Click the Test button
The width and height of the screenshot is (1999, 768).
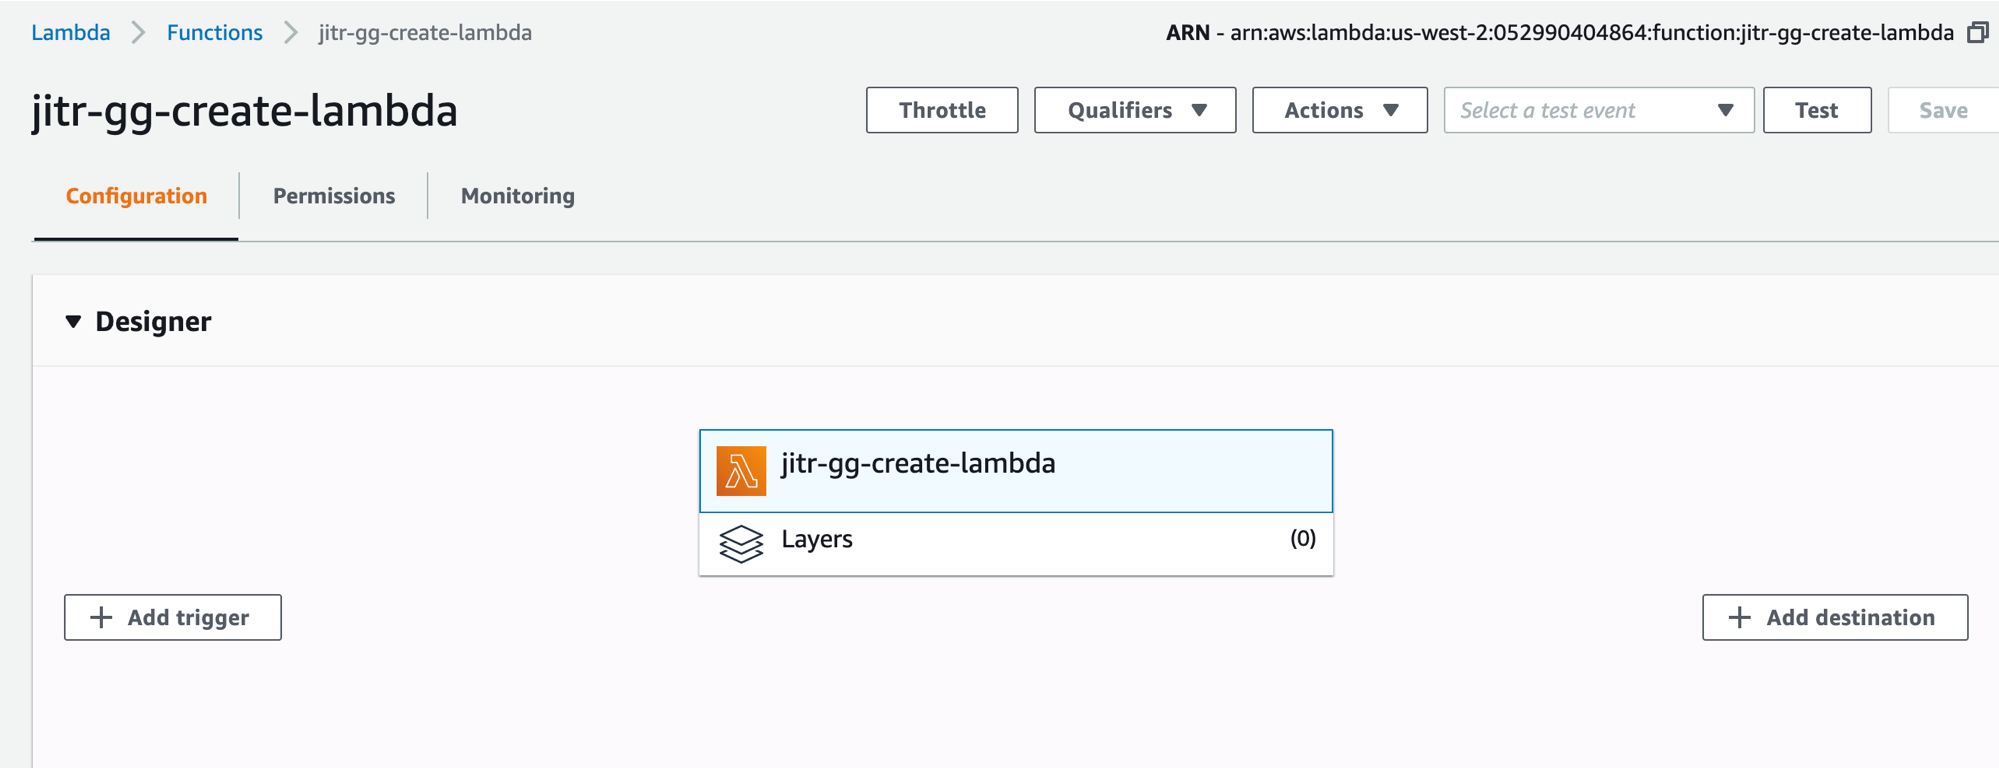pyautogui.click(x=1817, y=110)
